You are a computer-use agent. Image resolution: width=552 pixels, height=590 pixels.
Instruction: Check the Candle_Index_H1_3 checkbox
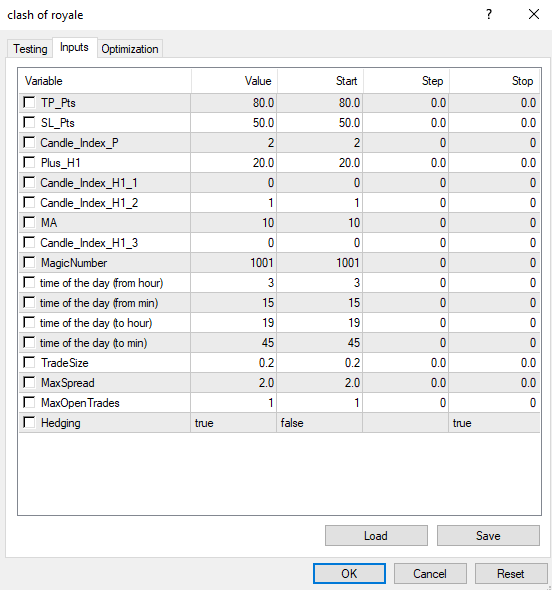(x=29, y=242)
